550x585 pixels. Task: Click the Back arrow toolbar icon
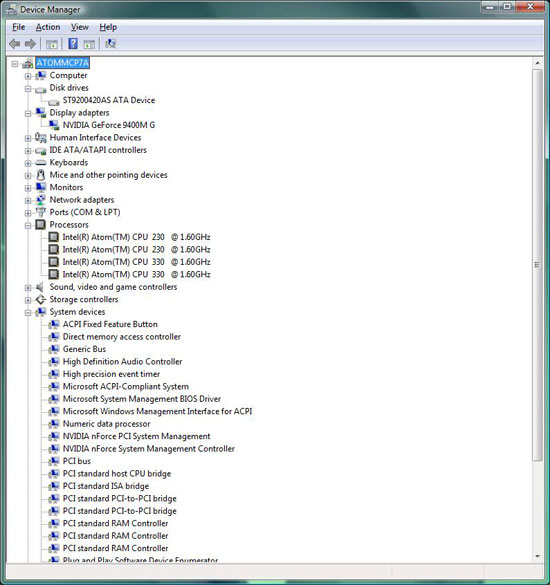[x=15, y=44]
